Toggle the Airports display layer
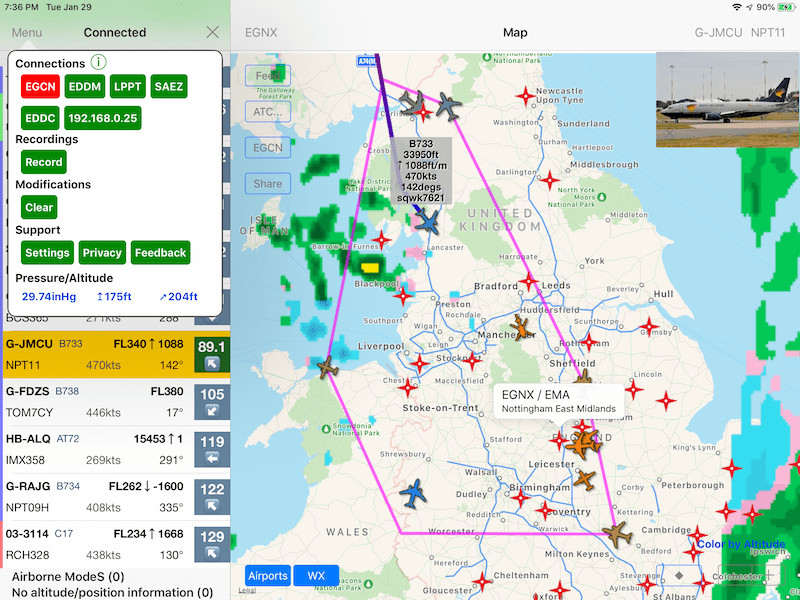800x600 pixels. pos(268,575)
